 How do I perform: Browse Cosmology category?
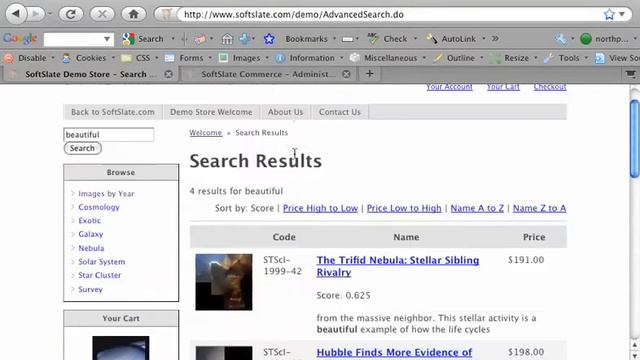pyautogui.click(x=99, y=207)
